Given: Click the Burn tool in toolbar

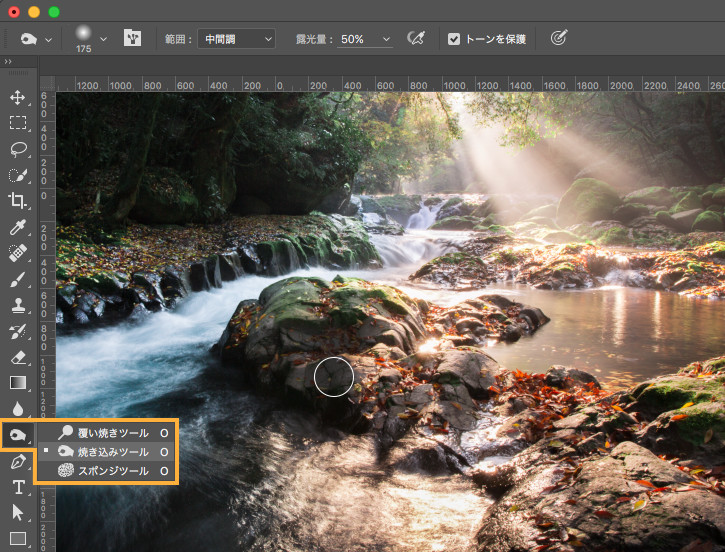Looking at the screenshot, I should pyautogui.click(x=18, y=435).
